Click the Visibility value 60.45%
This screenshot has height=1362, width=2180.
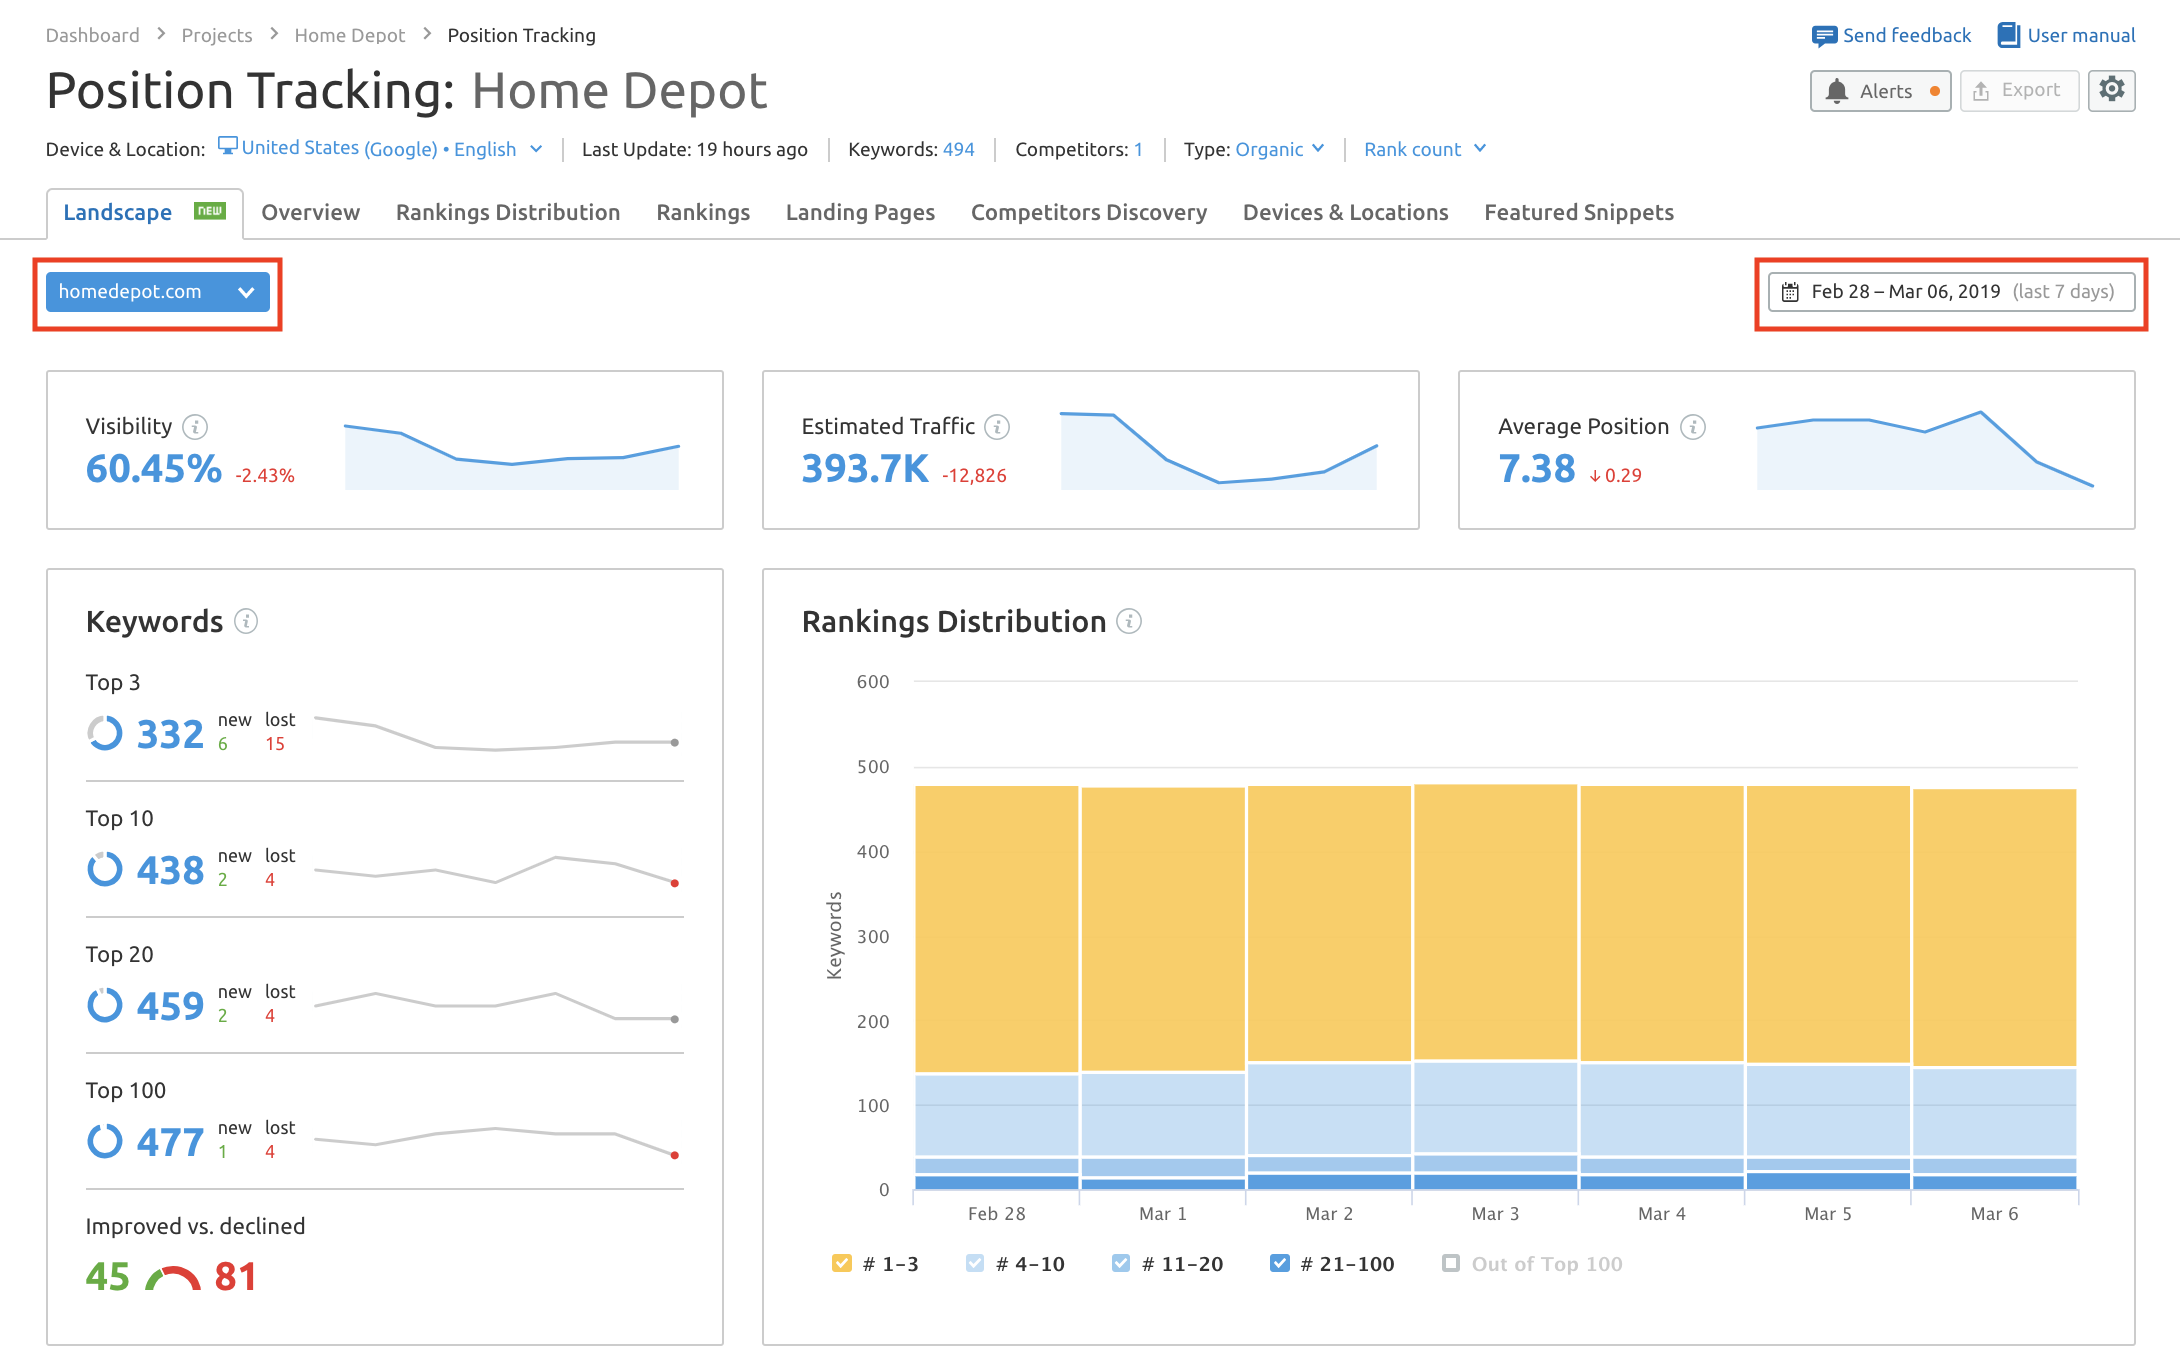pyautogui.click(x=154, y=469)
